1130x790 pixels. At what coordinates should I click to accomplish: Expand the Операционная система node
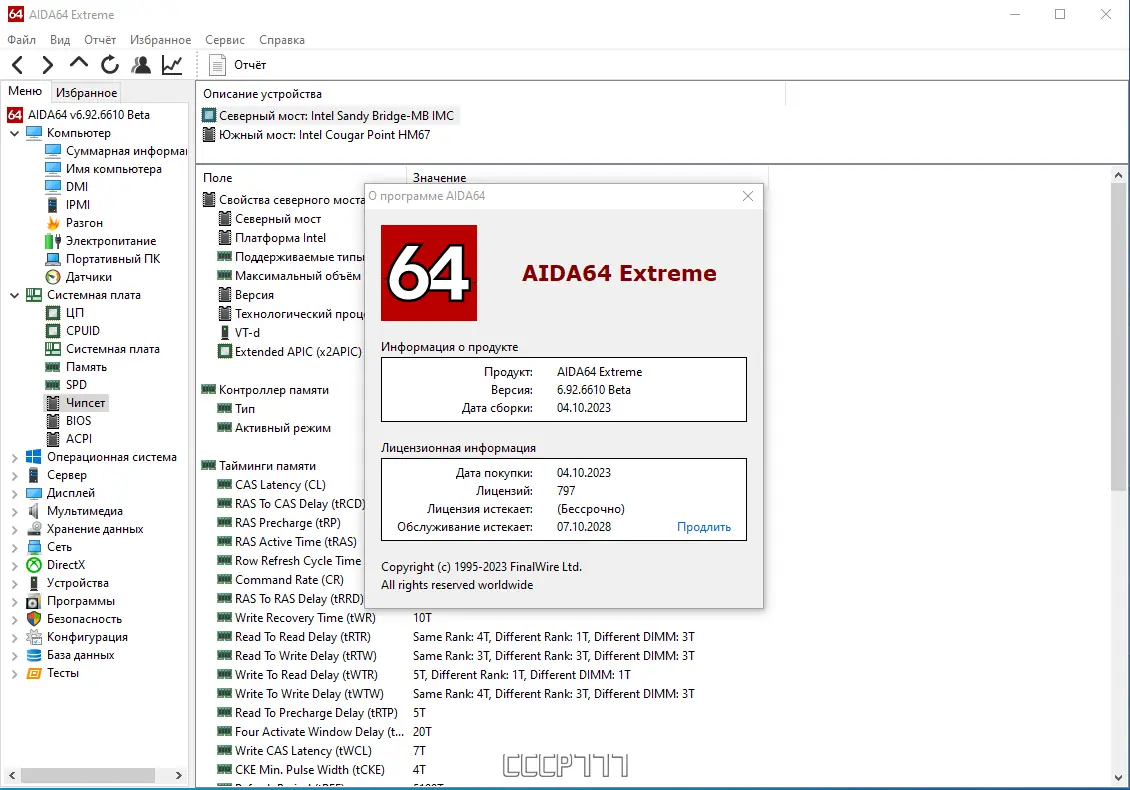coord(14,458)
